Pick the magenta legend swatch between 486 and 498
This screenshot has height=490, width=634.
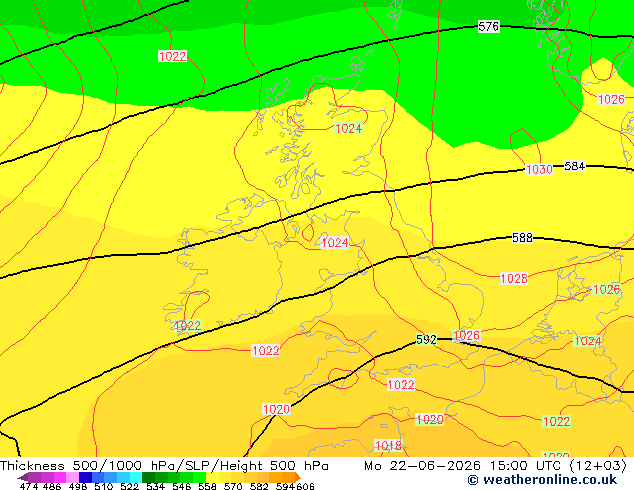click(x=60, y=477)
